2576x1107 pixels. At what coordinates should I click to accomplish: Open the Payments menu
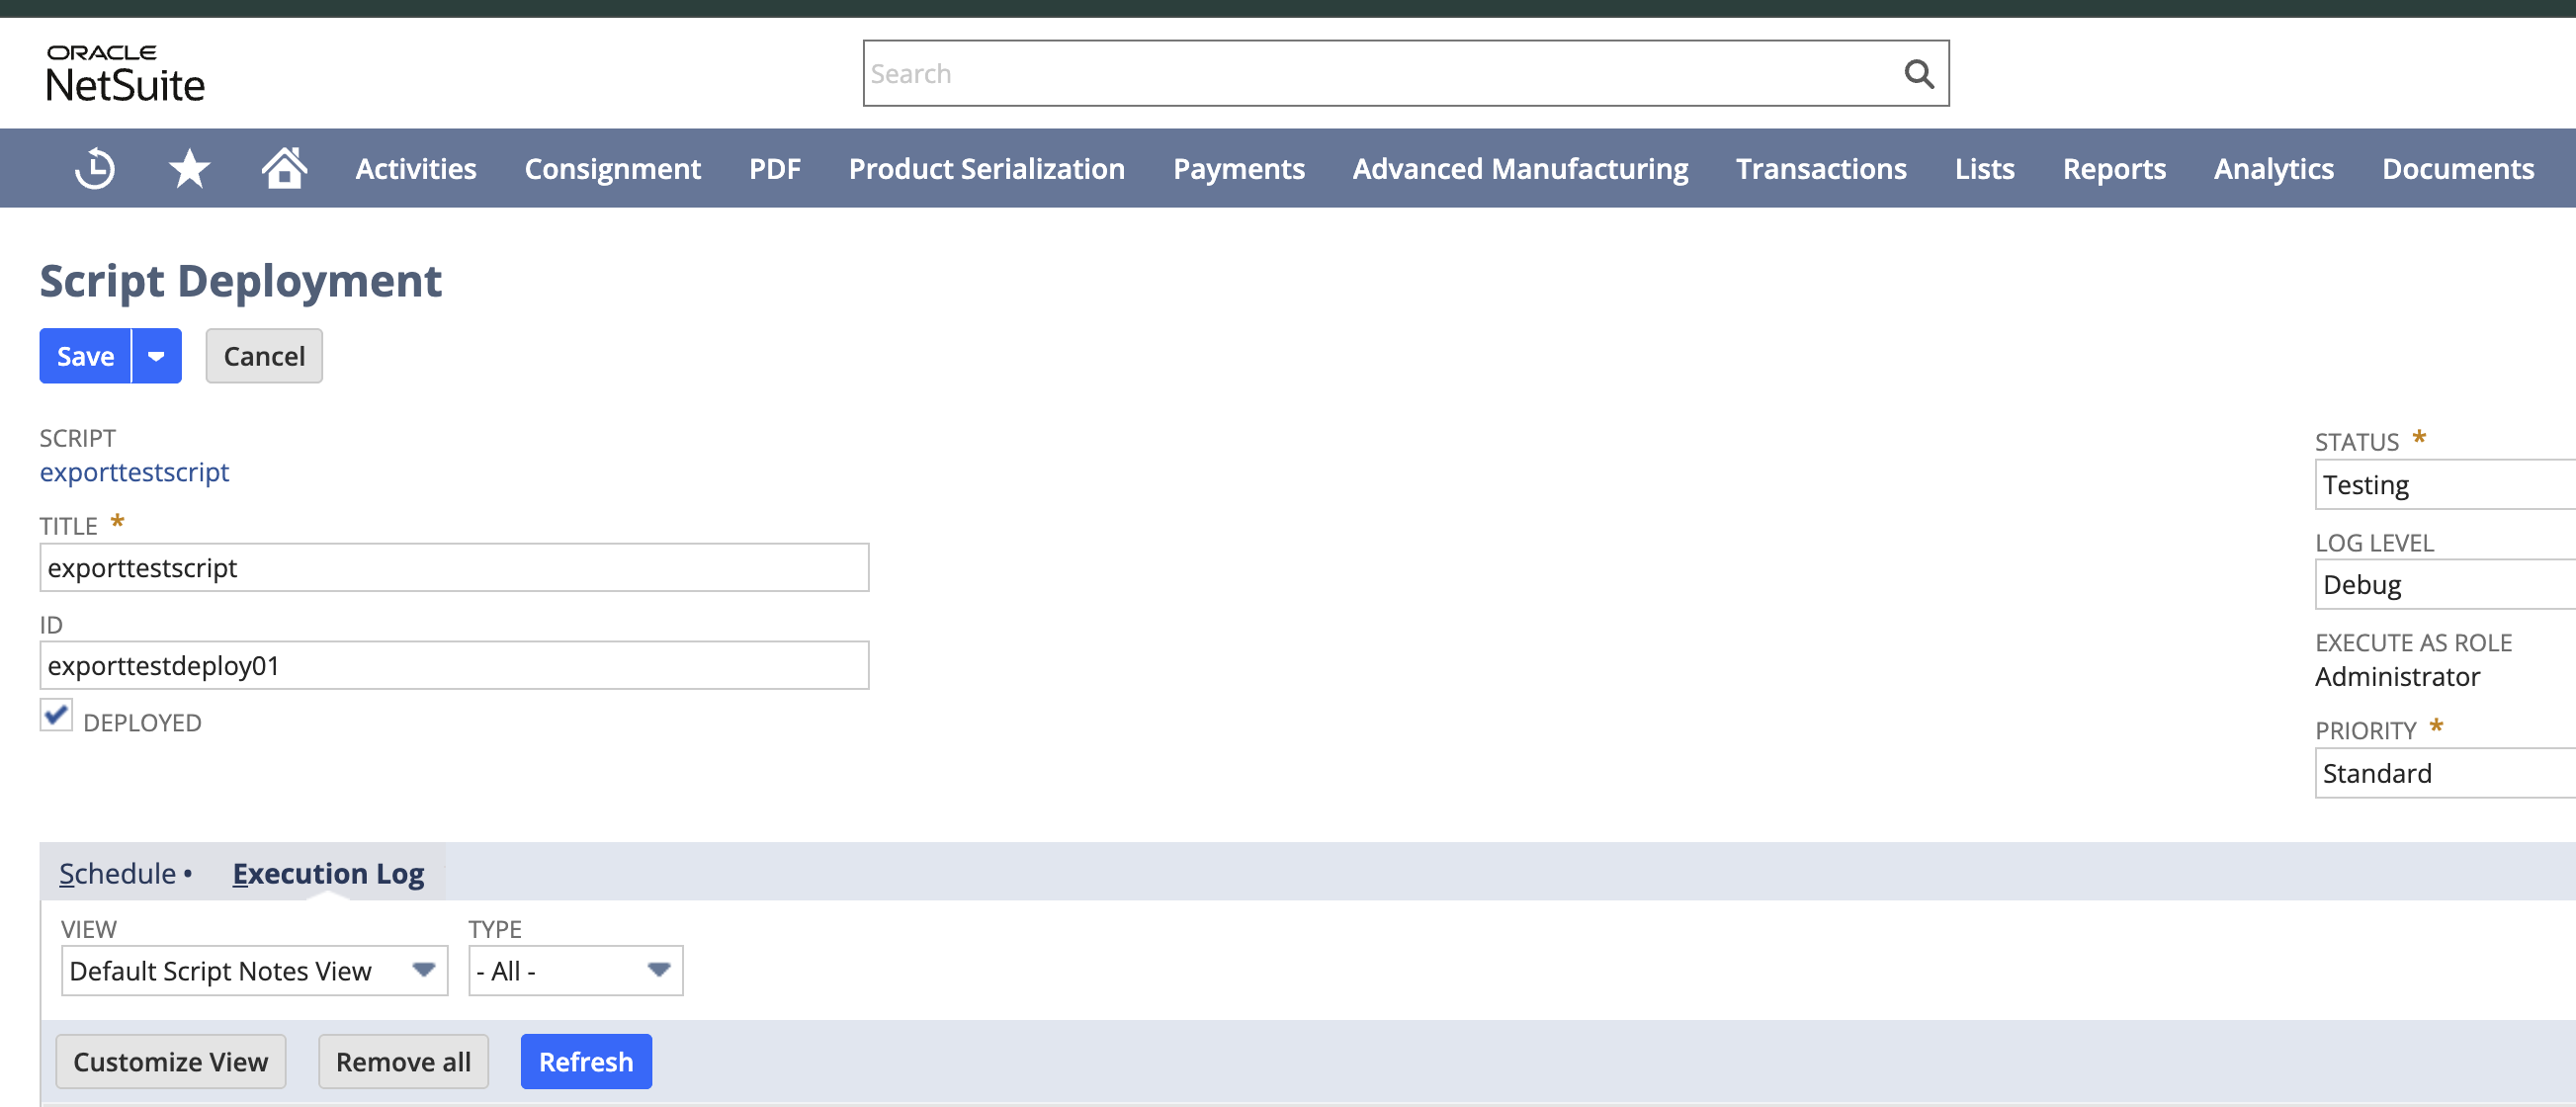[x=1239, y=168]
